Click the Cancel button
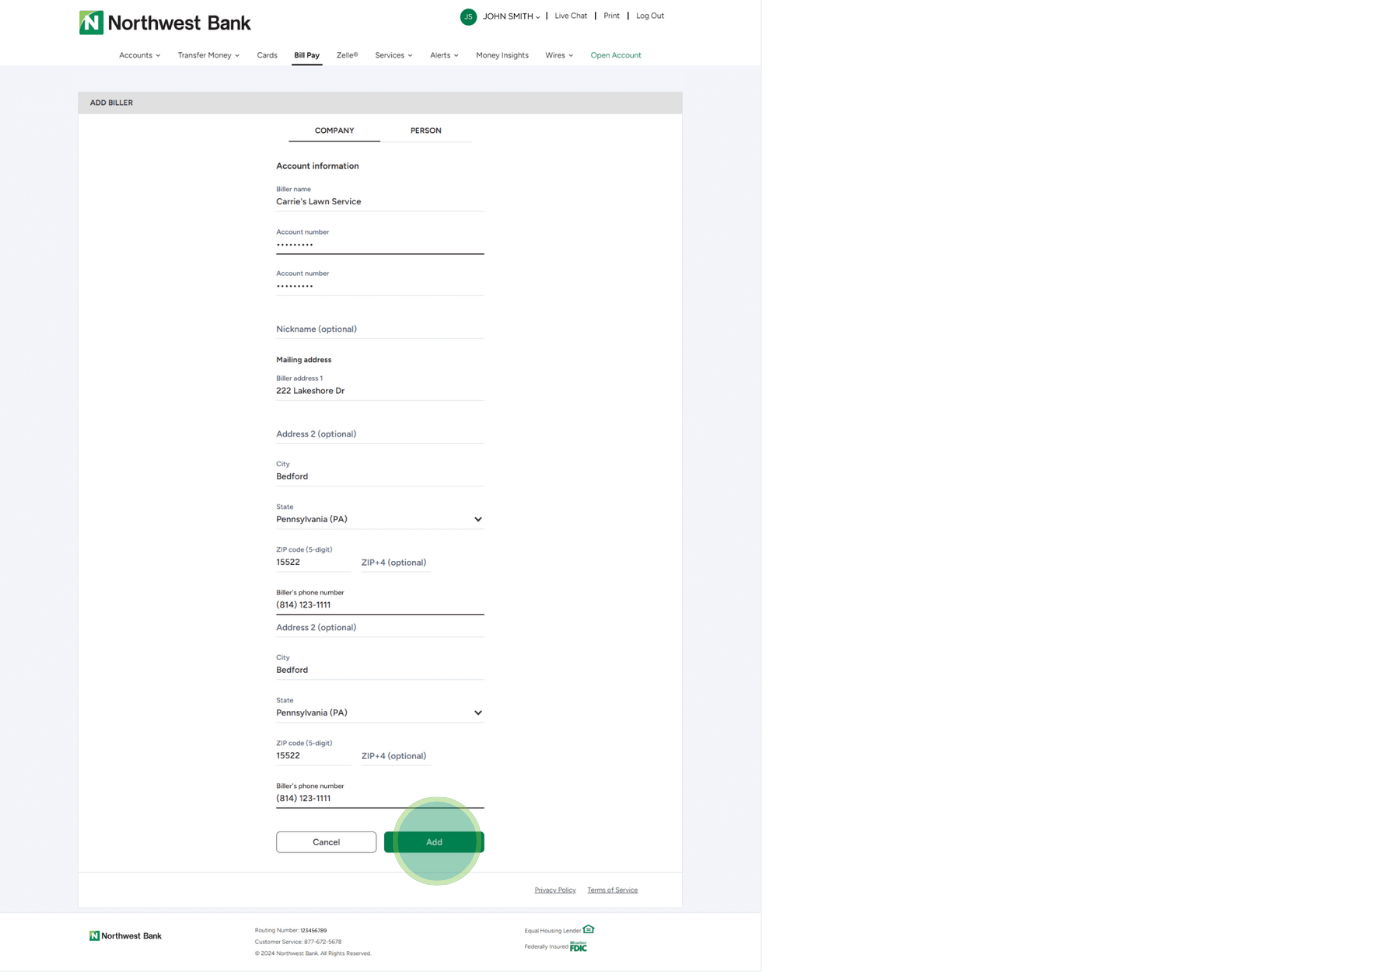The height and width of the screenshot is (972, 1400). tap(326, 842)
